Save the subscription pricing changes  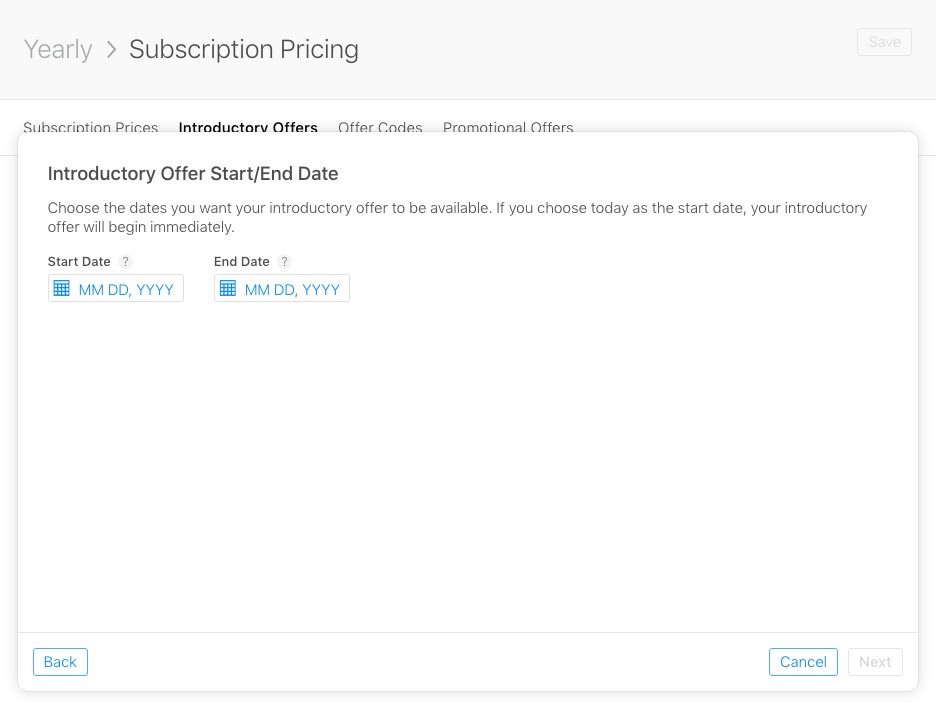coord(884,41)
